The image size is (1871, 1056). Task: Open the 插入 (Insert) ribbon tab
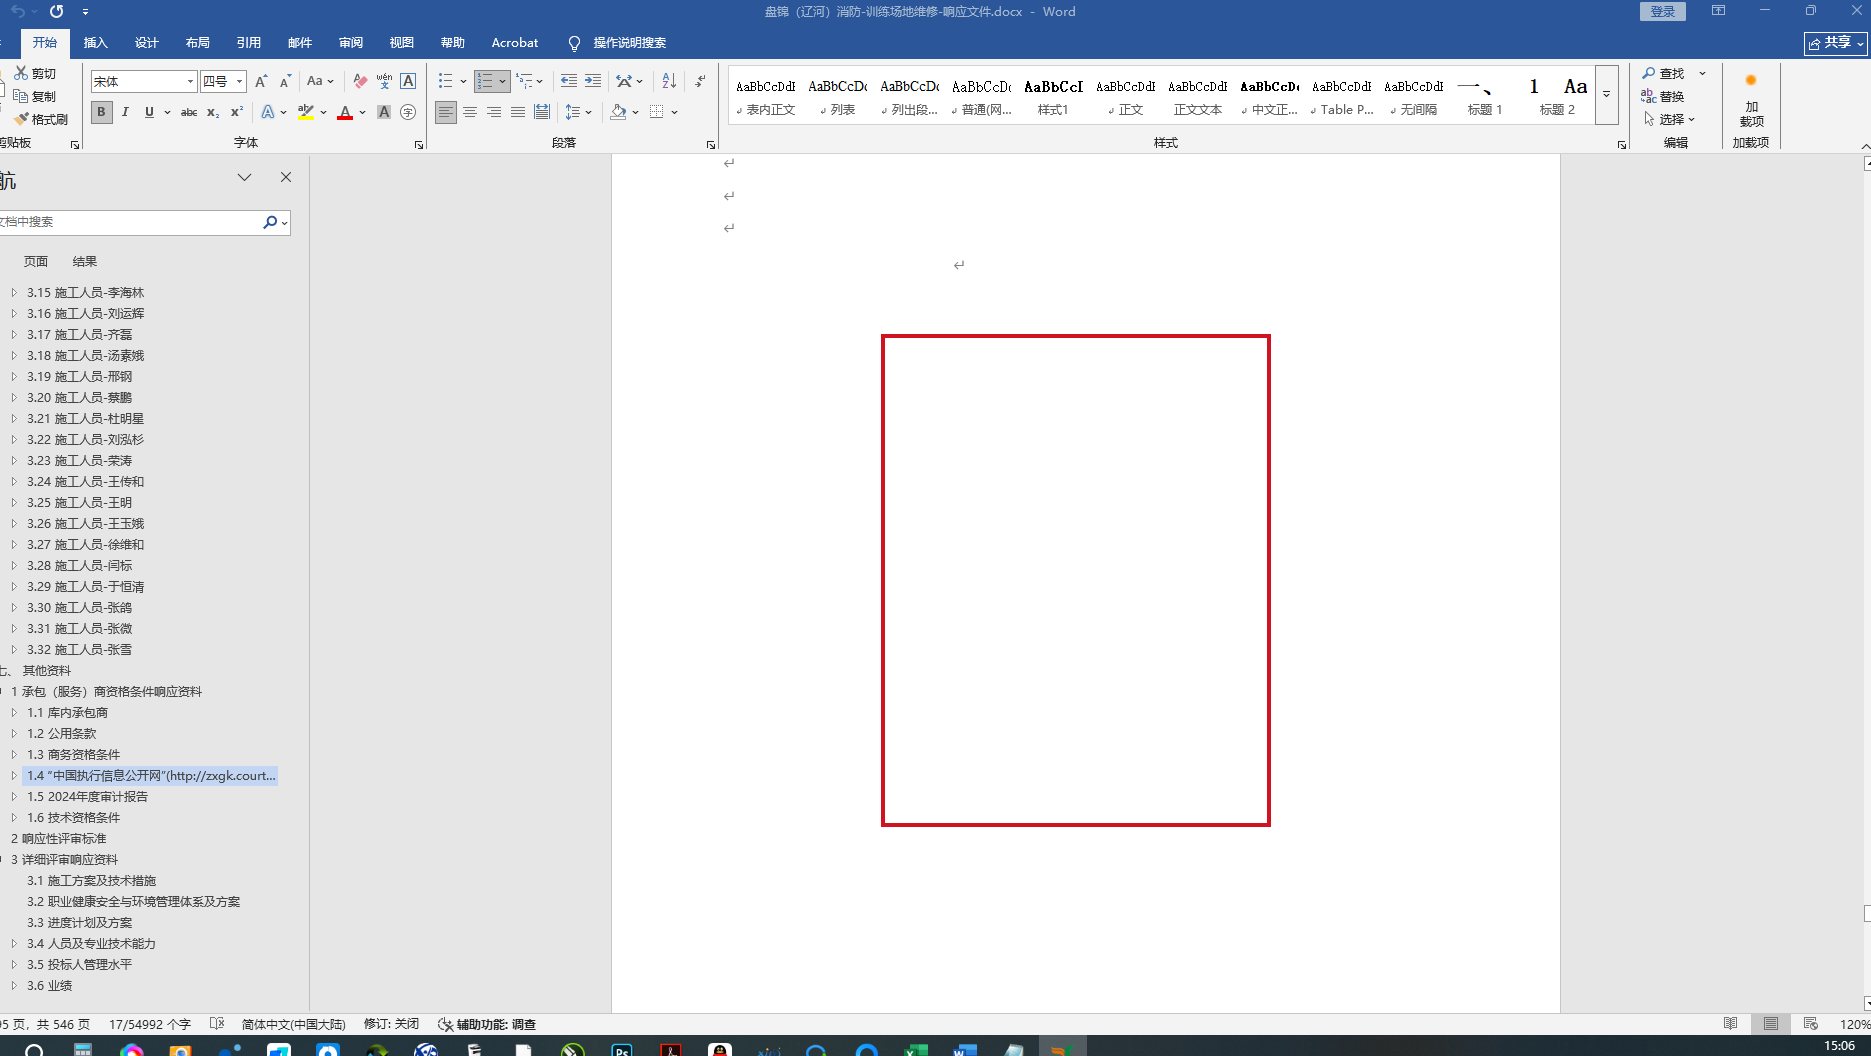point(95,43)
